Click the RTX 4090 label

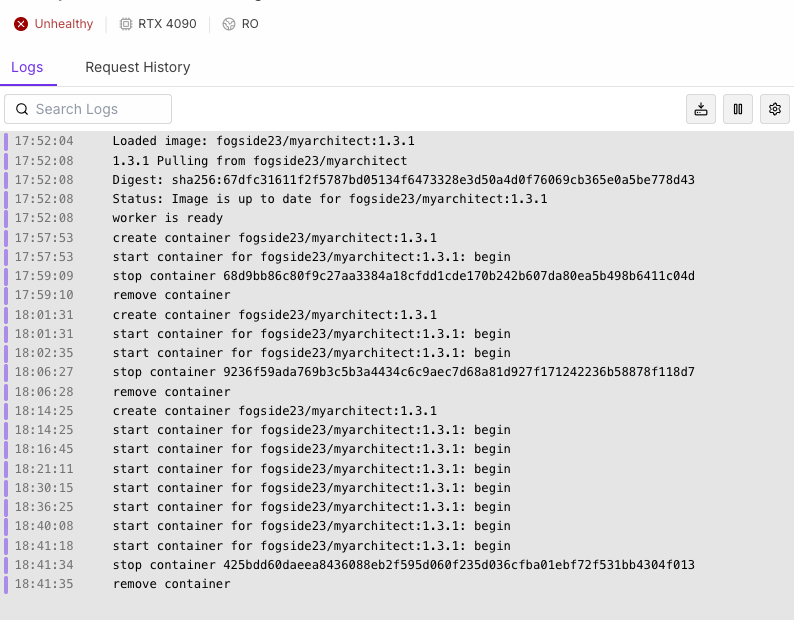point(167,24)
